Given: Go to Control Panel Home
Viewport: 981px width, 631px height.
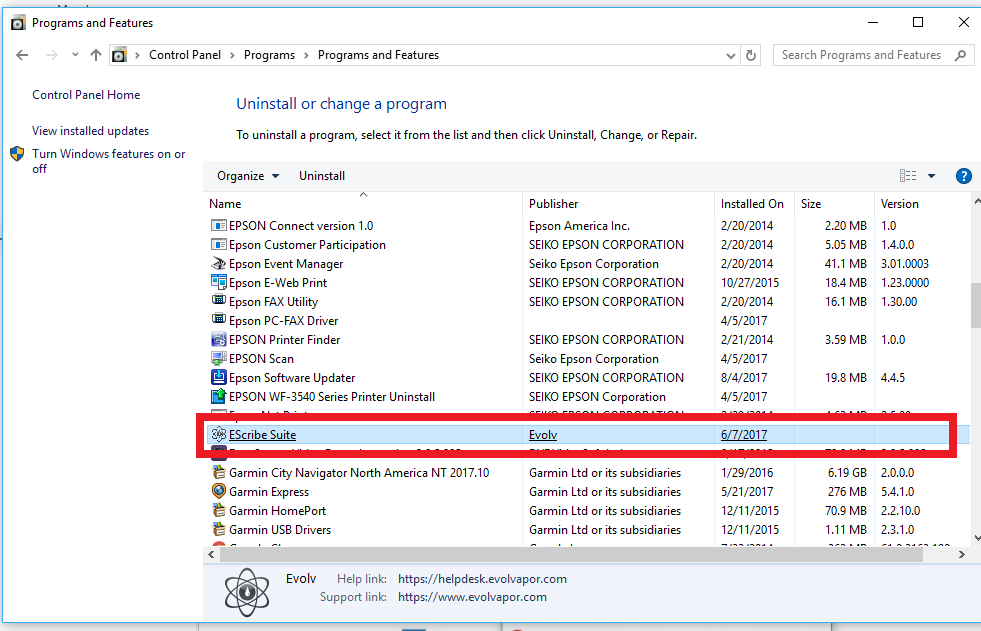Looking at the screenshot, I should (x=86, y=95).
